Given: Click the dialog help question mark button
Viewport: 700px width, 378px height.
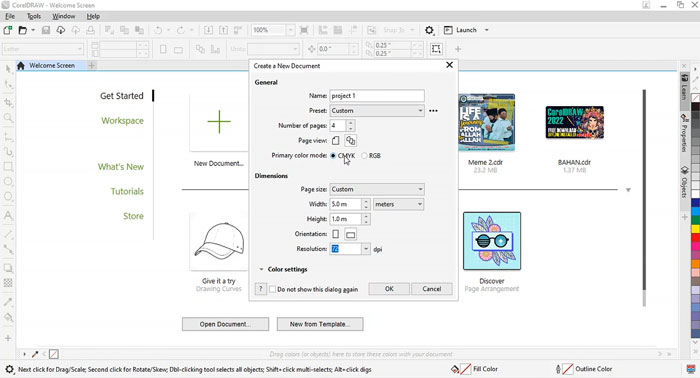Looking at the screenshot, I should coord(261,289).
